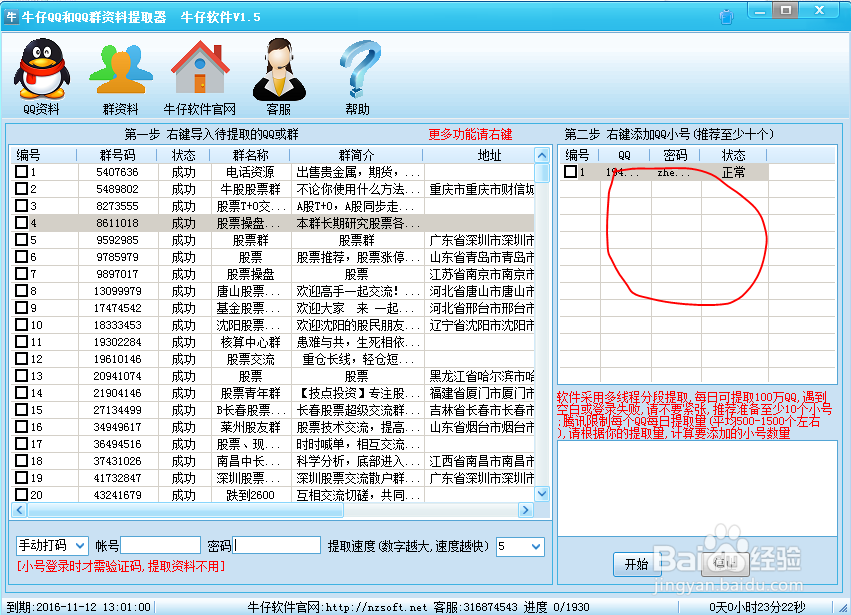Screen dimensions: 851x615
Task: Click group number 20941074
Action: pyautogui.click(x=117, y=376)
